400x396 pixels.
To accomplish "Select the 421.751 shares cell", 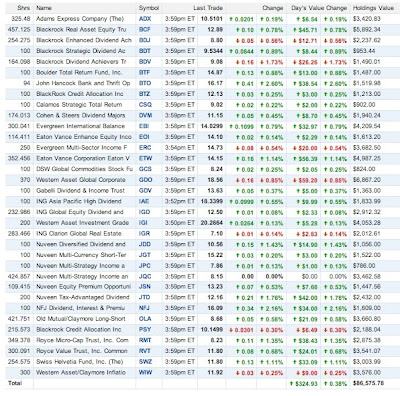I will [19, 319].
